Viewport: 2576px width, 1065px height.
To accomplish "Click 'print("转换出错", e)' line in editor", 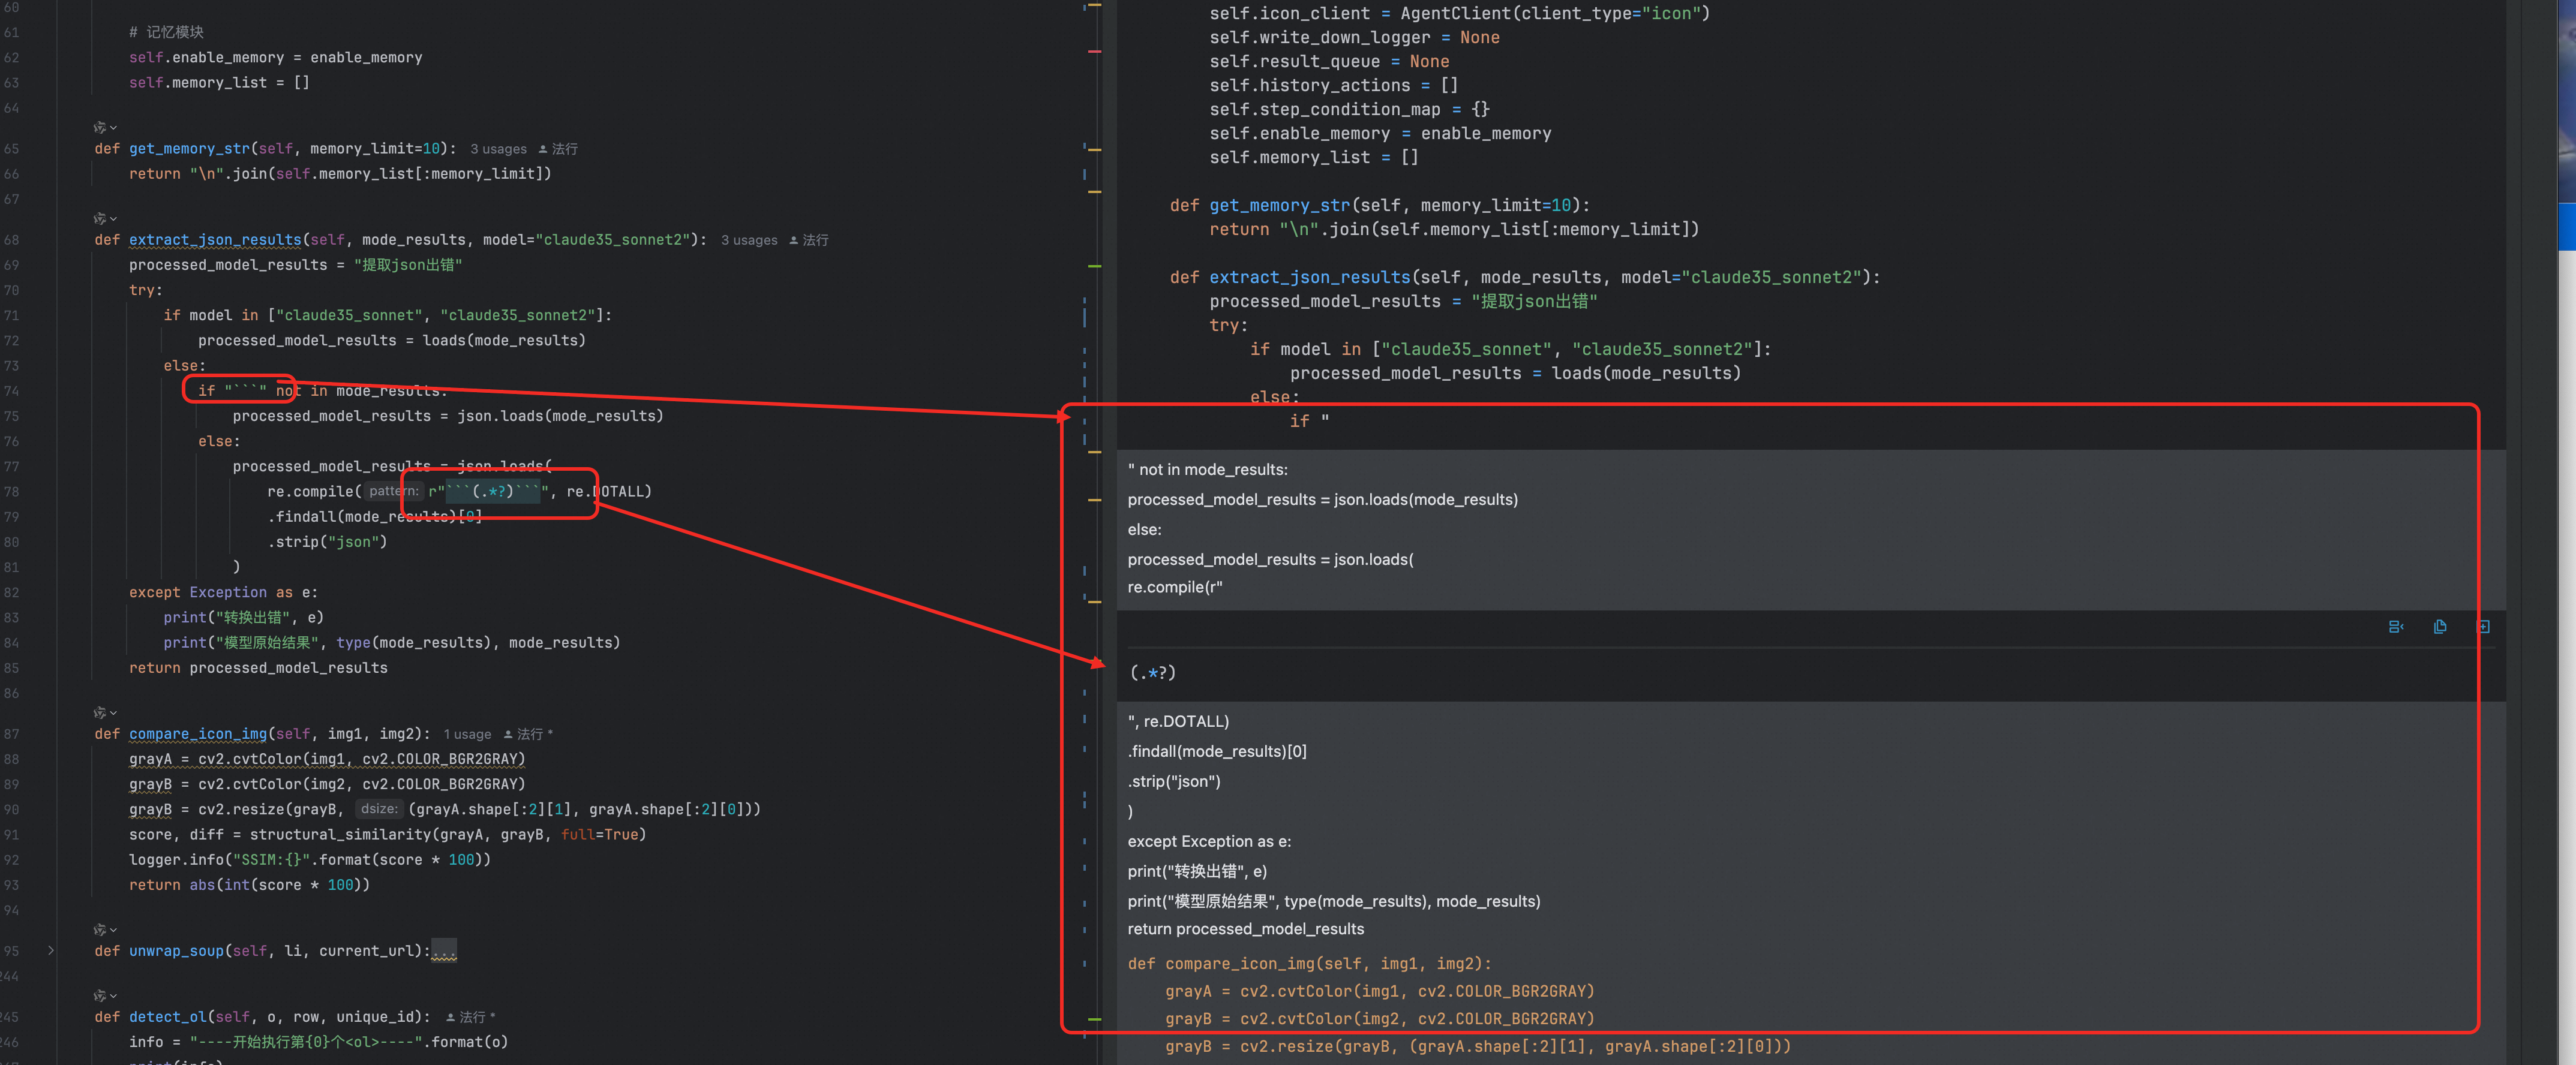I will click(243, 618).
